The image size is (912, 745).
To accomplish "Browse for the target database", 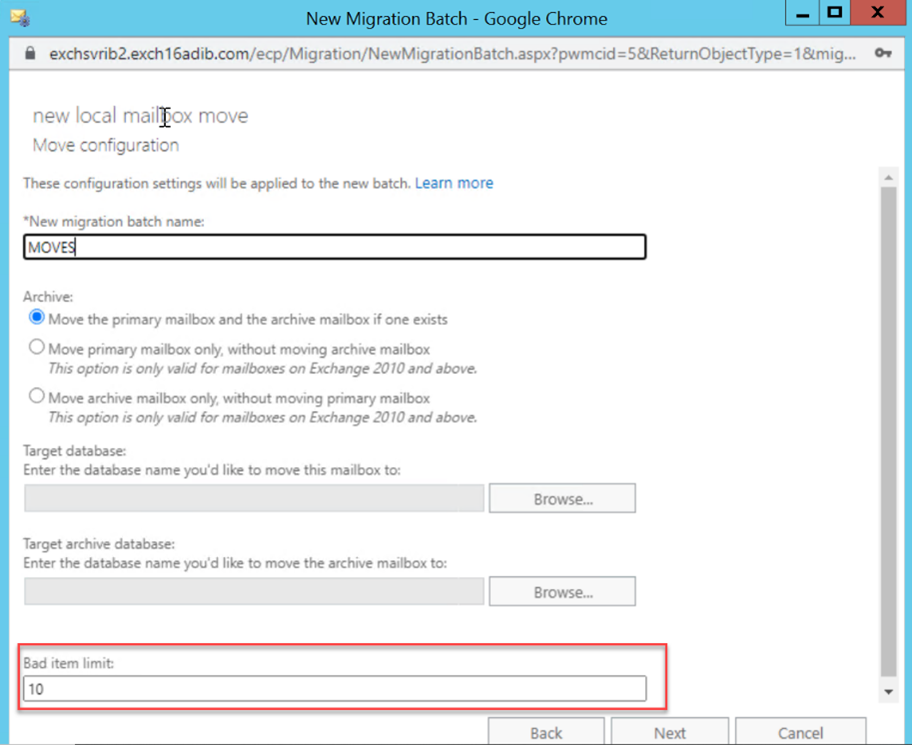I will 562,498.
